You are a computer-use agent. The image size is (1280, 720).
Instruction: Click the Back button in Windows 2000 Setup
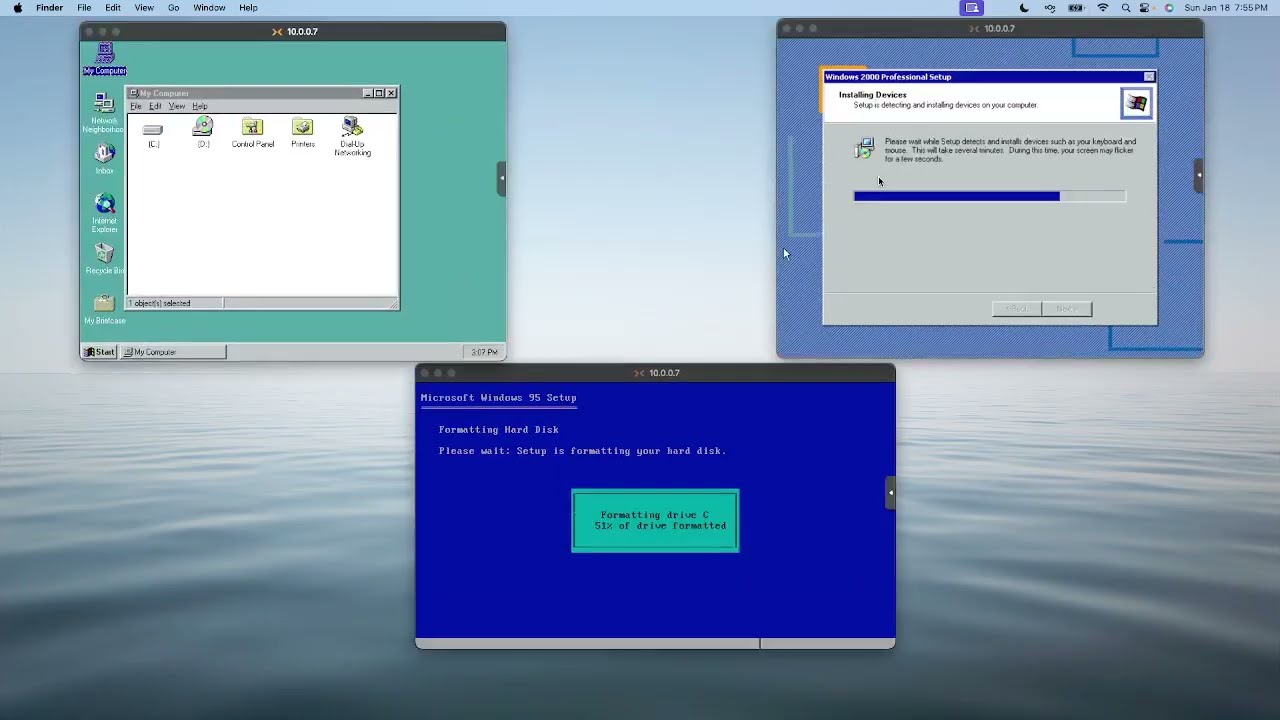1017,309
